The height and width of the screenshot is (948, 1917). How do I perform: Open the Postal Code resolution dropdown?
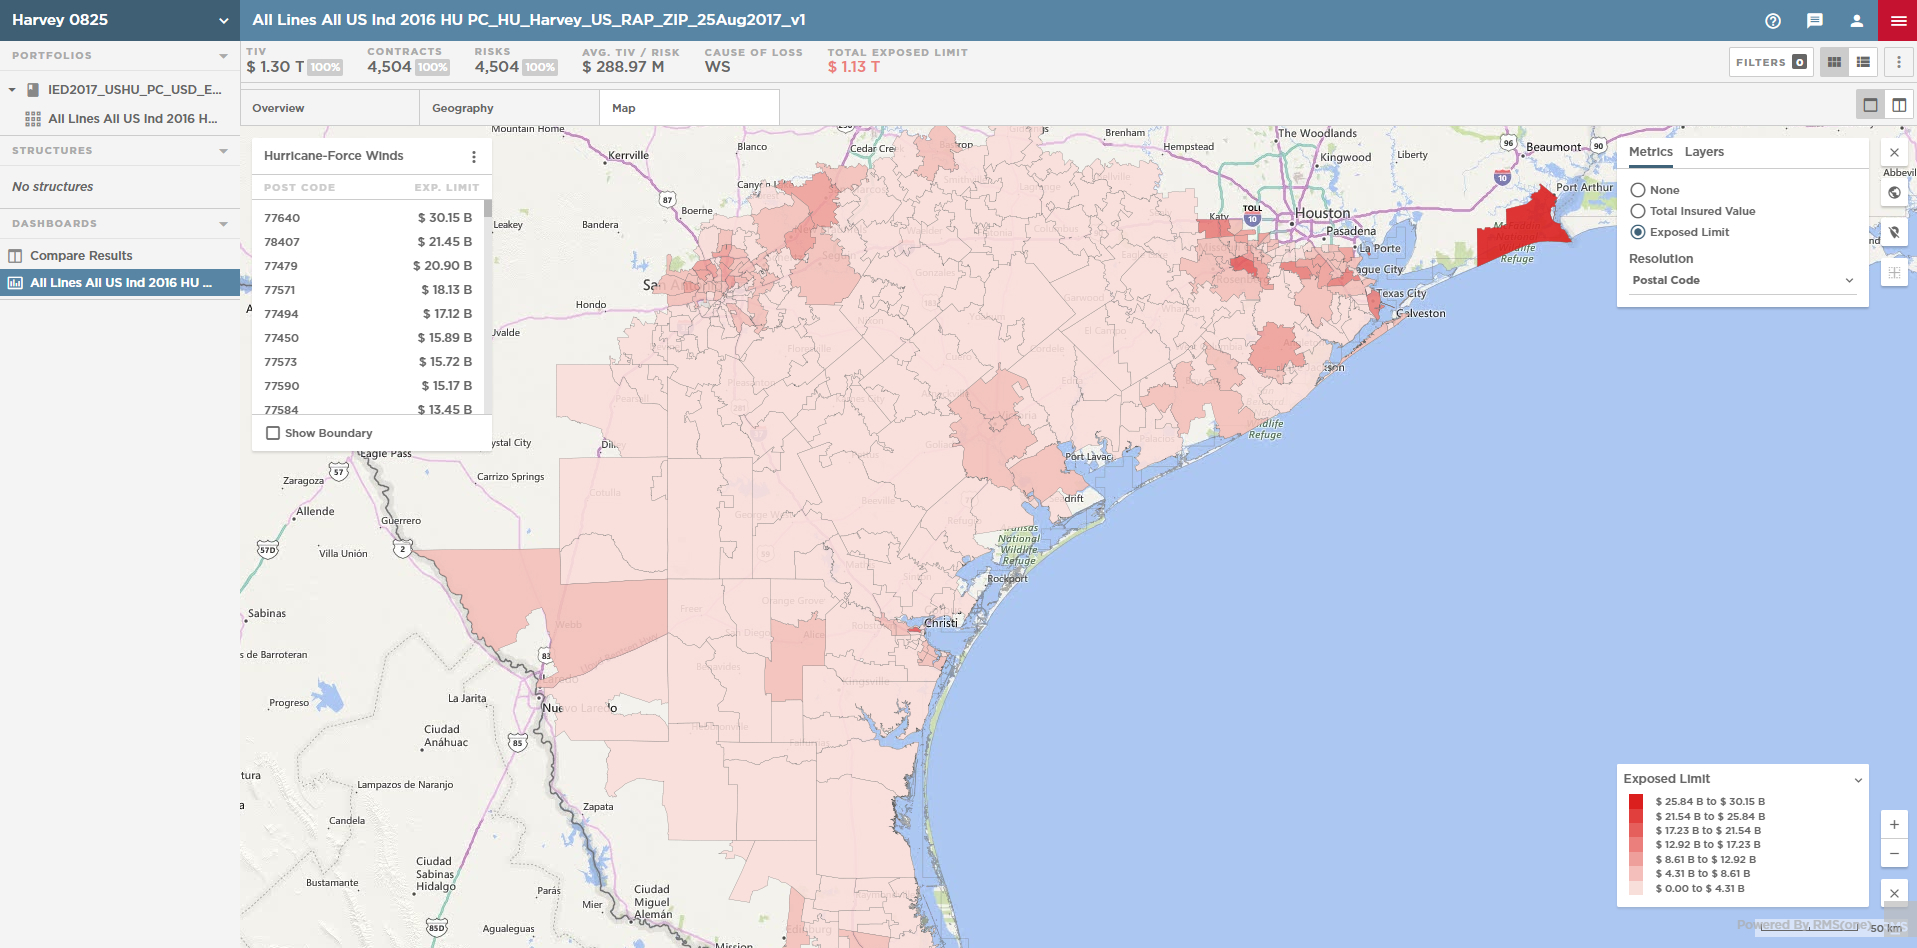[1742, 280]
